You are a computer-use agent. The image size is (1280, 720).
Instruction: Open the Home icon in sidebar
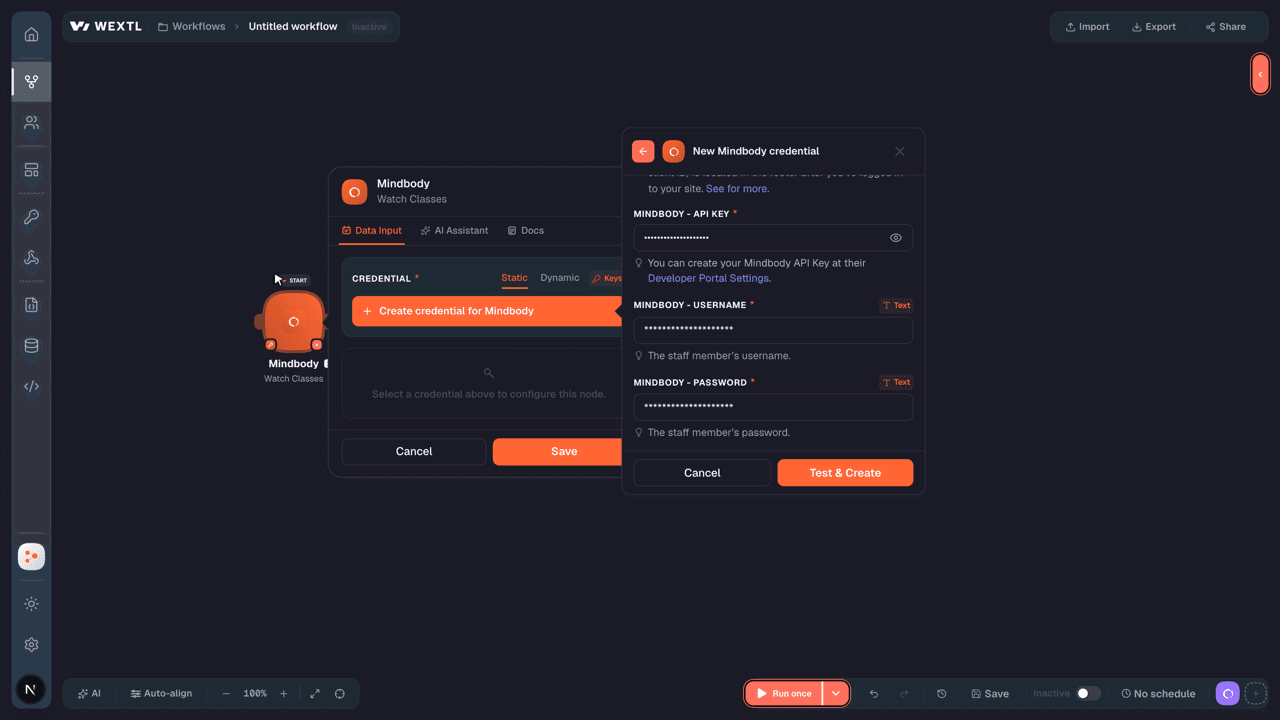click(x=31, y=34)
